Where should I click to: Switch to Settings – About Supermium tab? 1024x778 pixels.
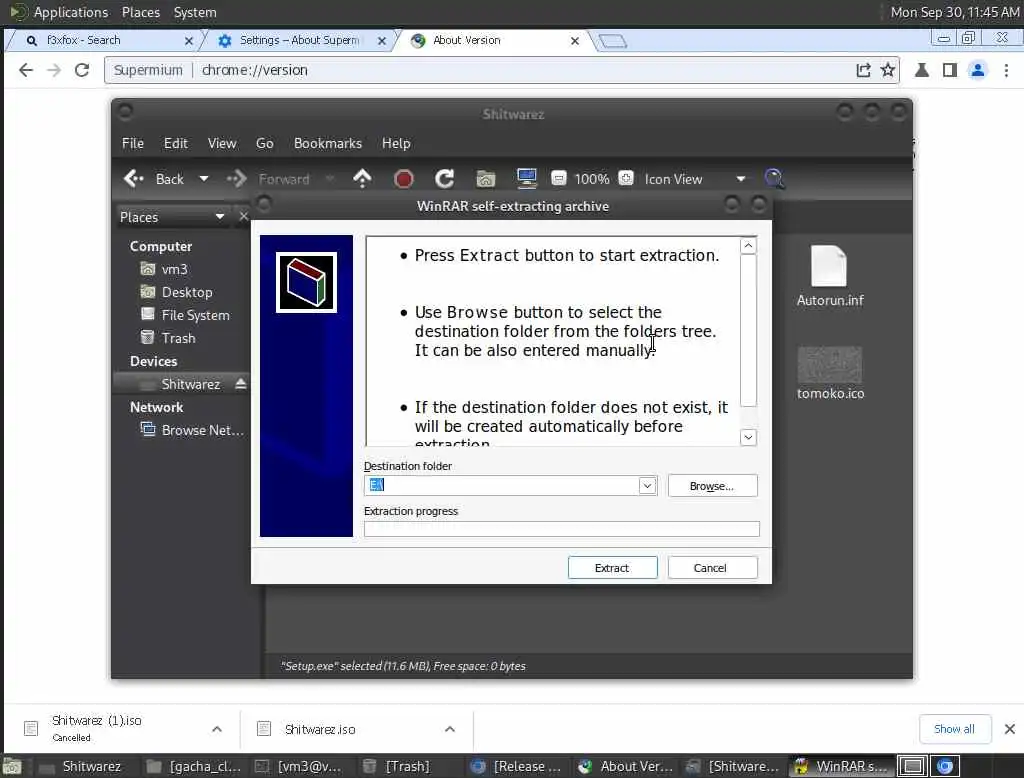point(299,41)
